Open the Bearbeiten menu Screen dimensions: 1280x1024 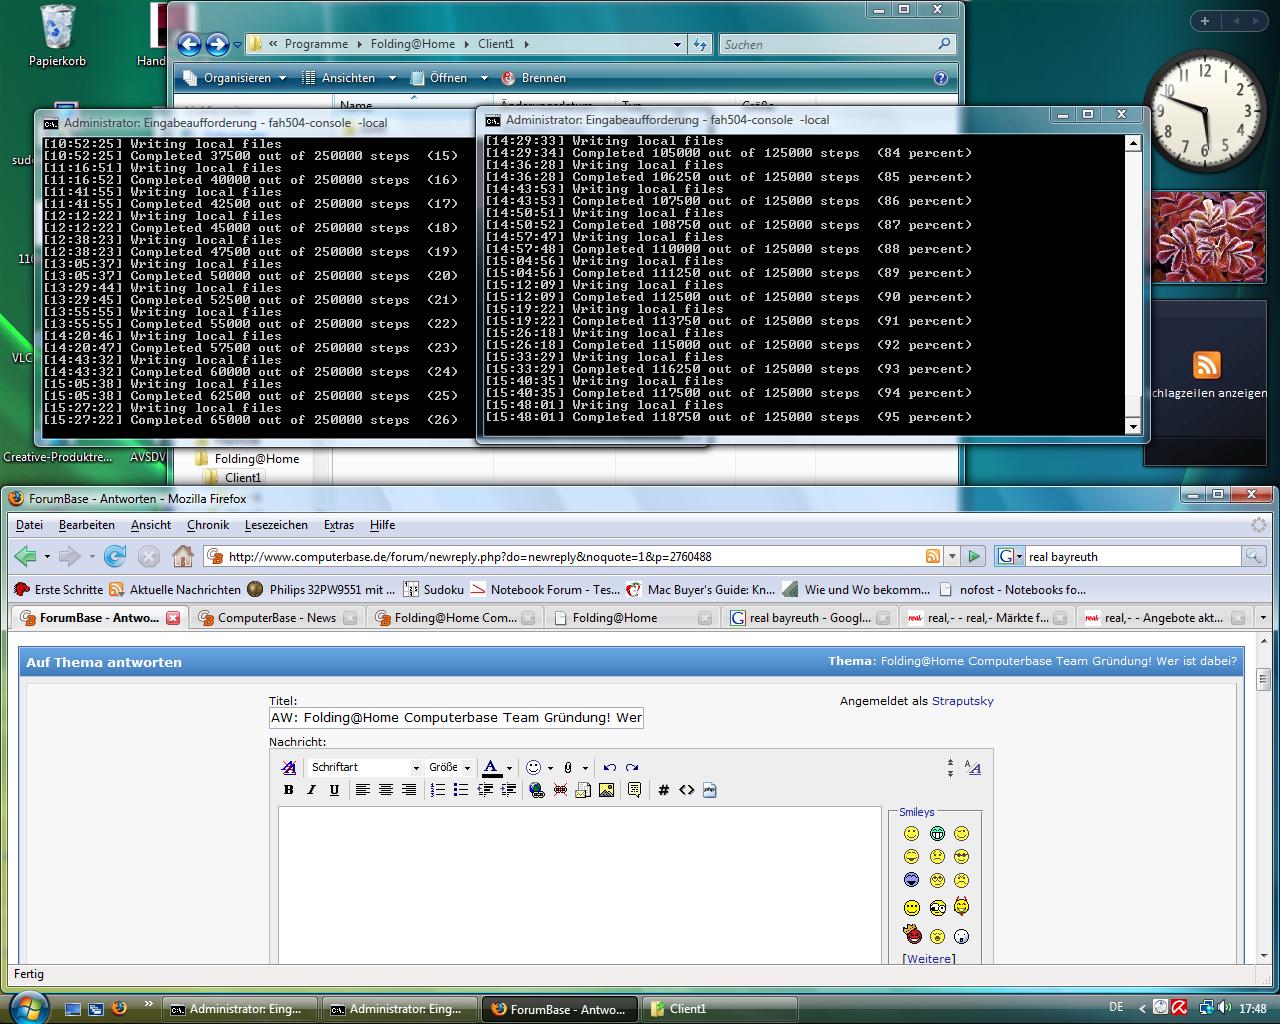(x=86, y=525)
